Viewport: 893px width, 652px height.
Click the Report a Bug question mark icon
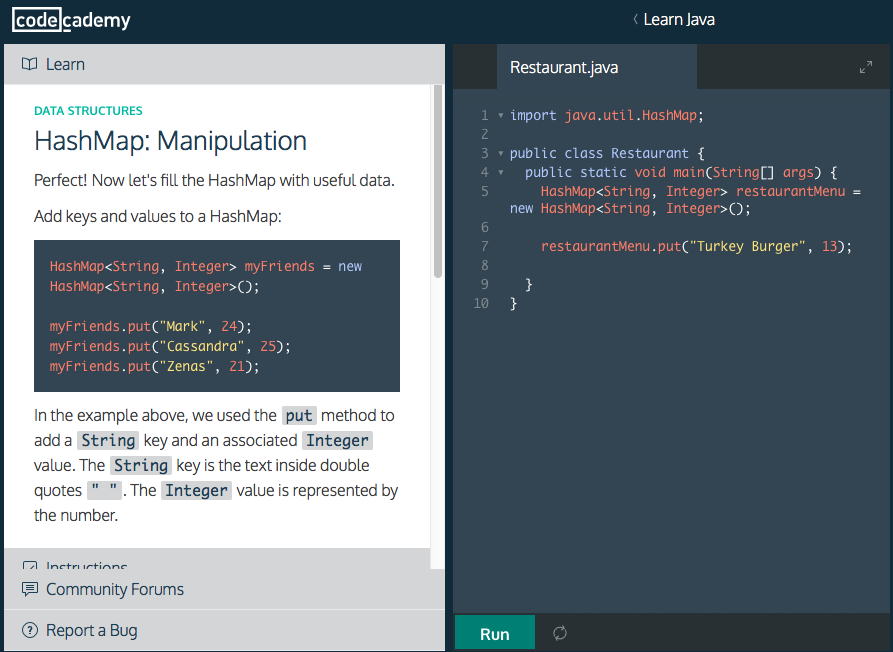pos(29,631)
